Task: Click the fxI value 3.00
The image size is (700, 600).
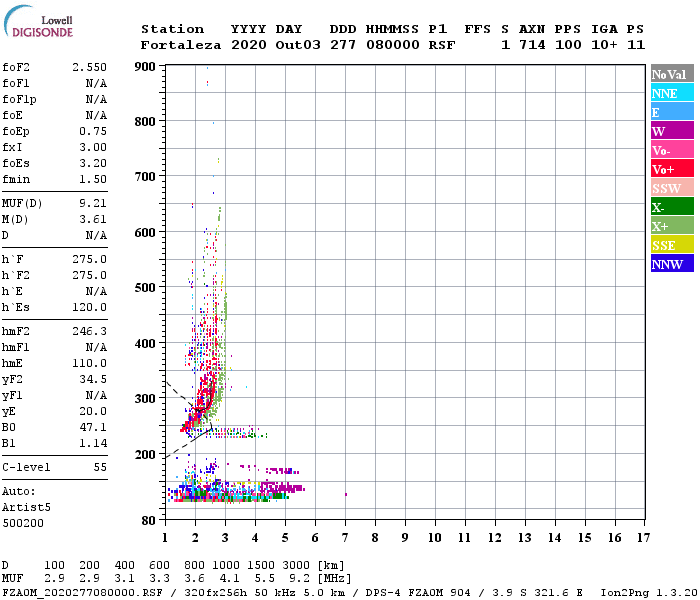Action: (93, 147)
